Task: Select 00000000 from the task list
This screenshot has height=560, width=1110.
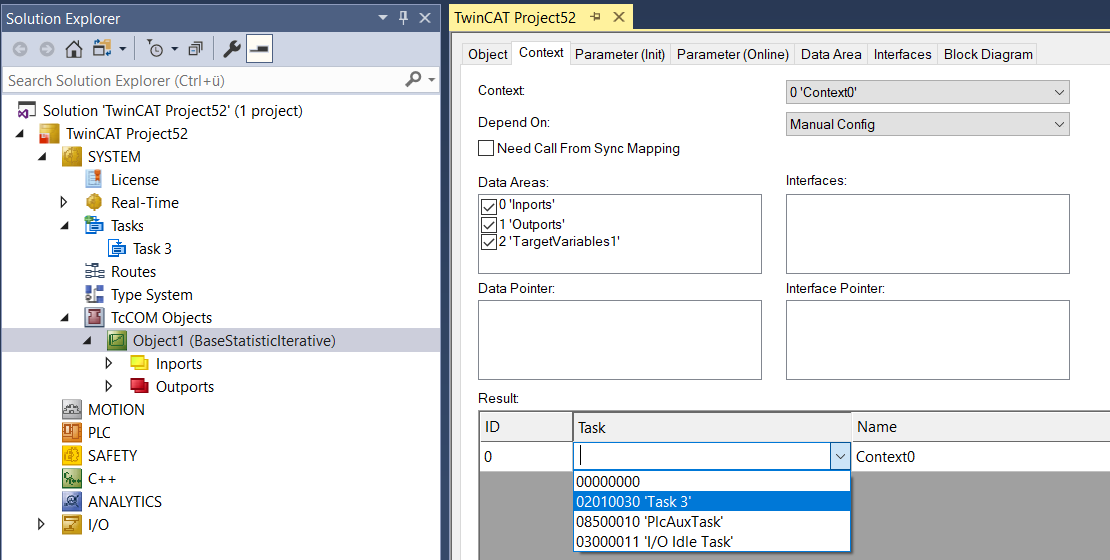Action: point(711,481)
